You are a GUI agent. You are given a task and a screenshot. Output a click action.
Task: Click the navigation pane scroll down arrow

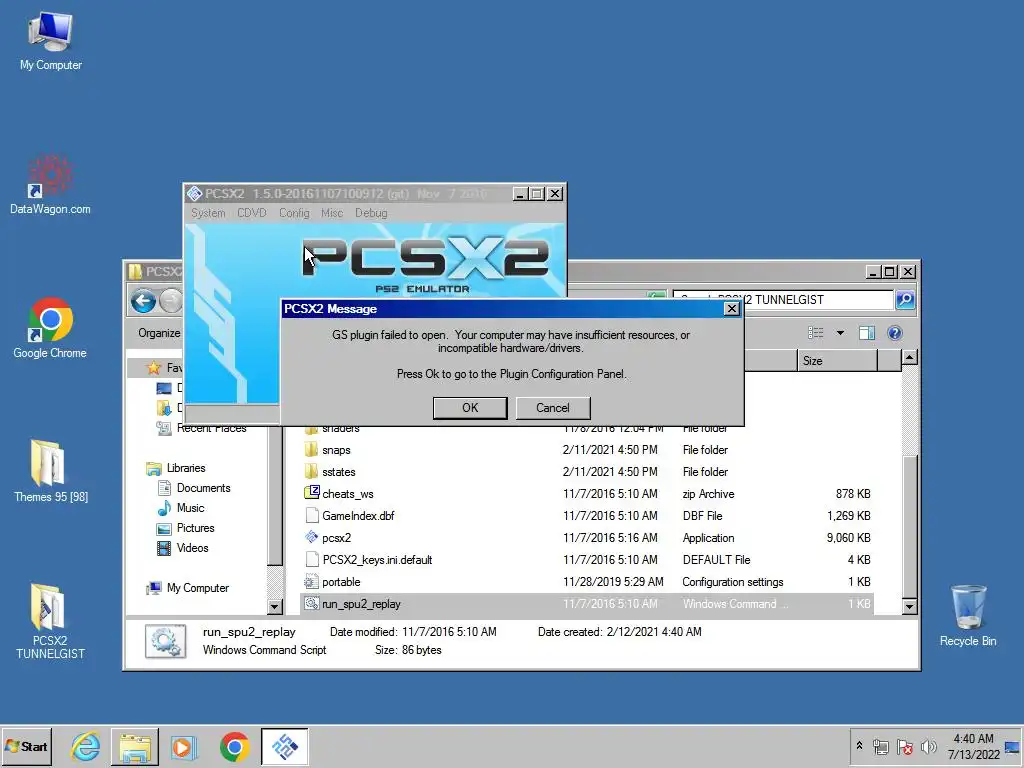tap(274, 607)
